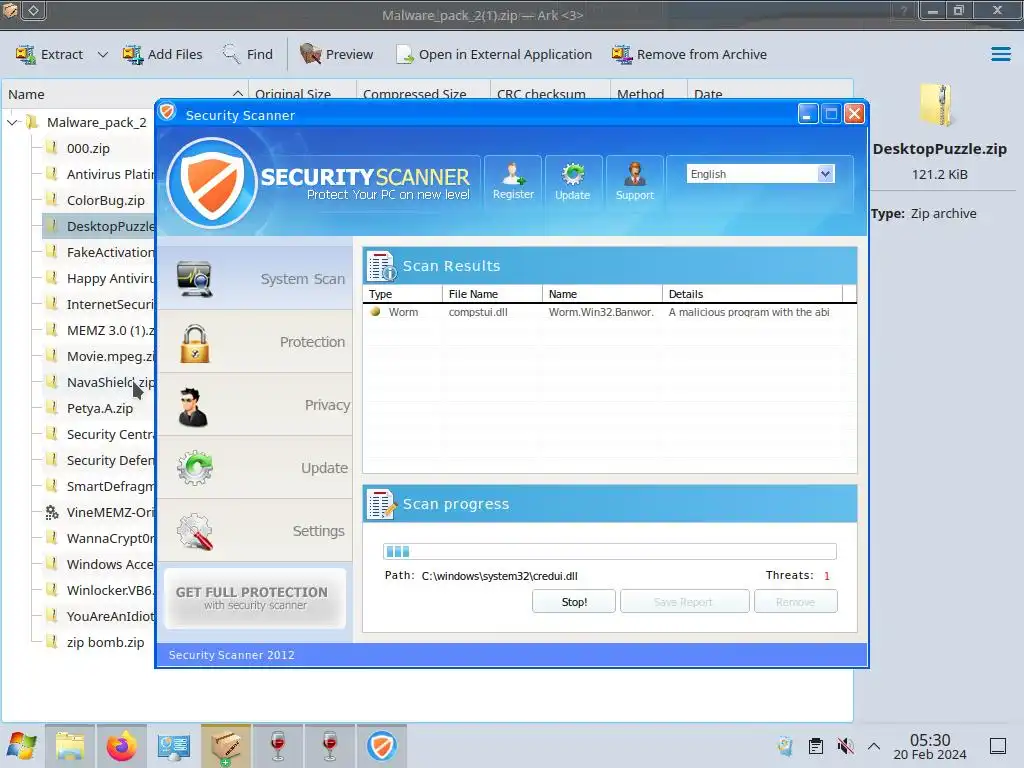Open the Ark hamburger menu
This screenshot has width=1024, height=768.
point(1000,54)
